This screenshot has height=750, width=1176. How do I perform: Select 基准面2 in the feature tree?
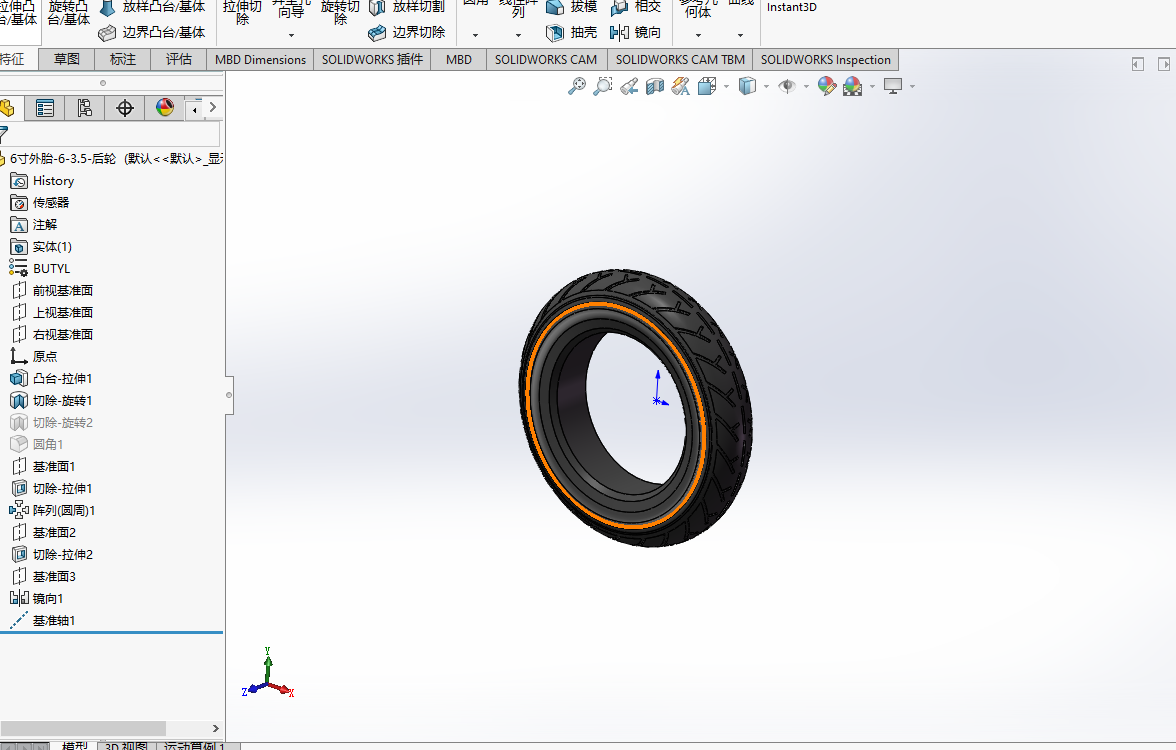click(43, 532)
